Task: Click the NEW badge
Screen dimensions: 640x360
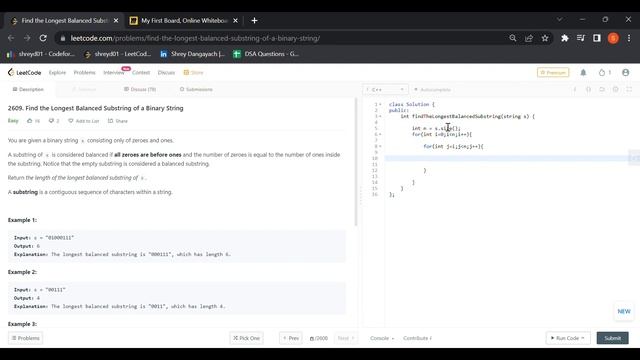Action: coord(624,311)
